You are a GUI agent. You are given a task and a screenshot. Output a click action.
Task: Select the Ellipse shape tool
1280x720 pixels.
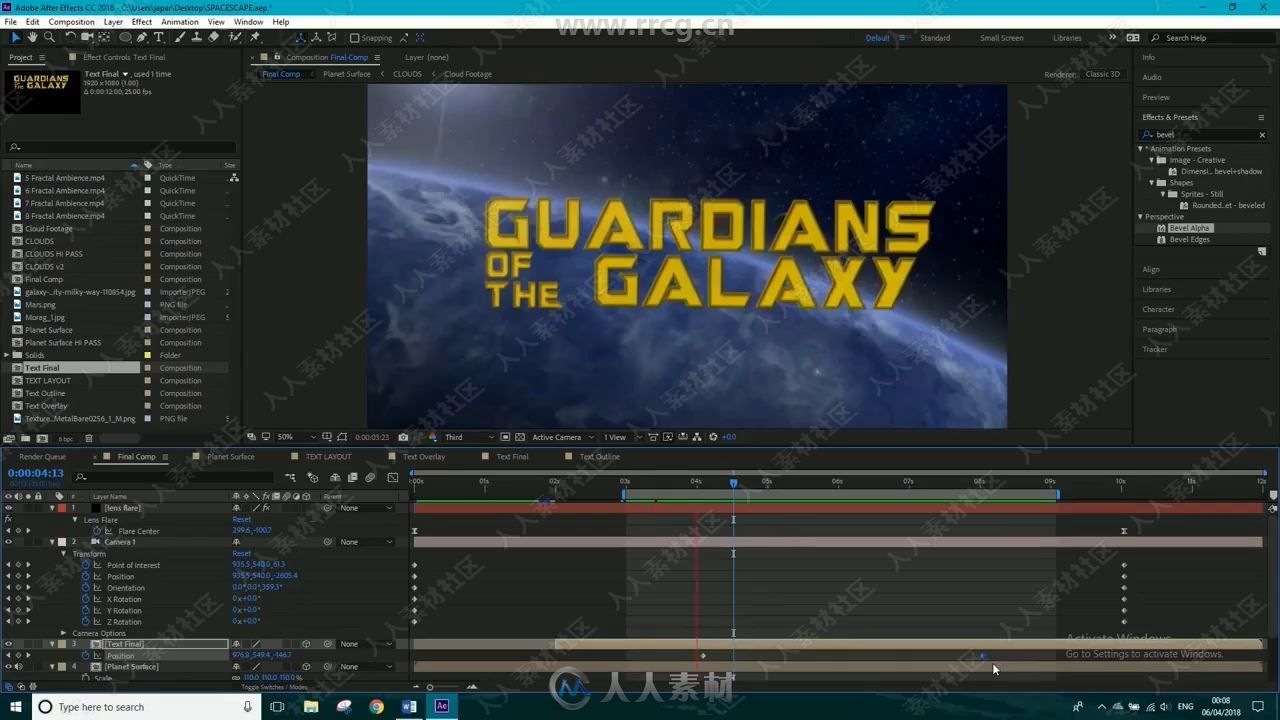click(125, 37)
